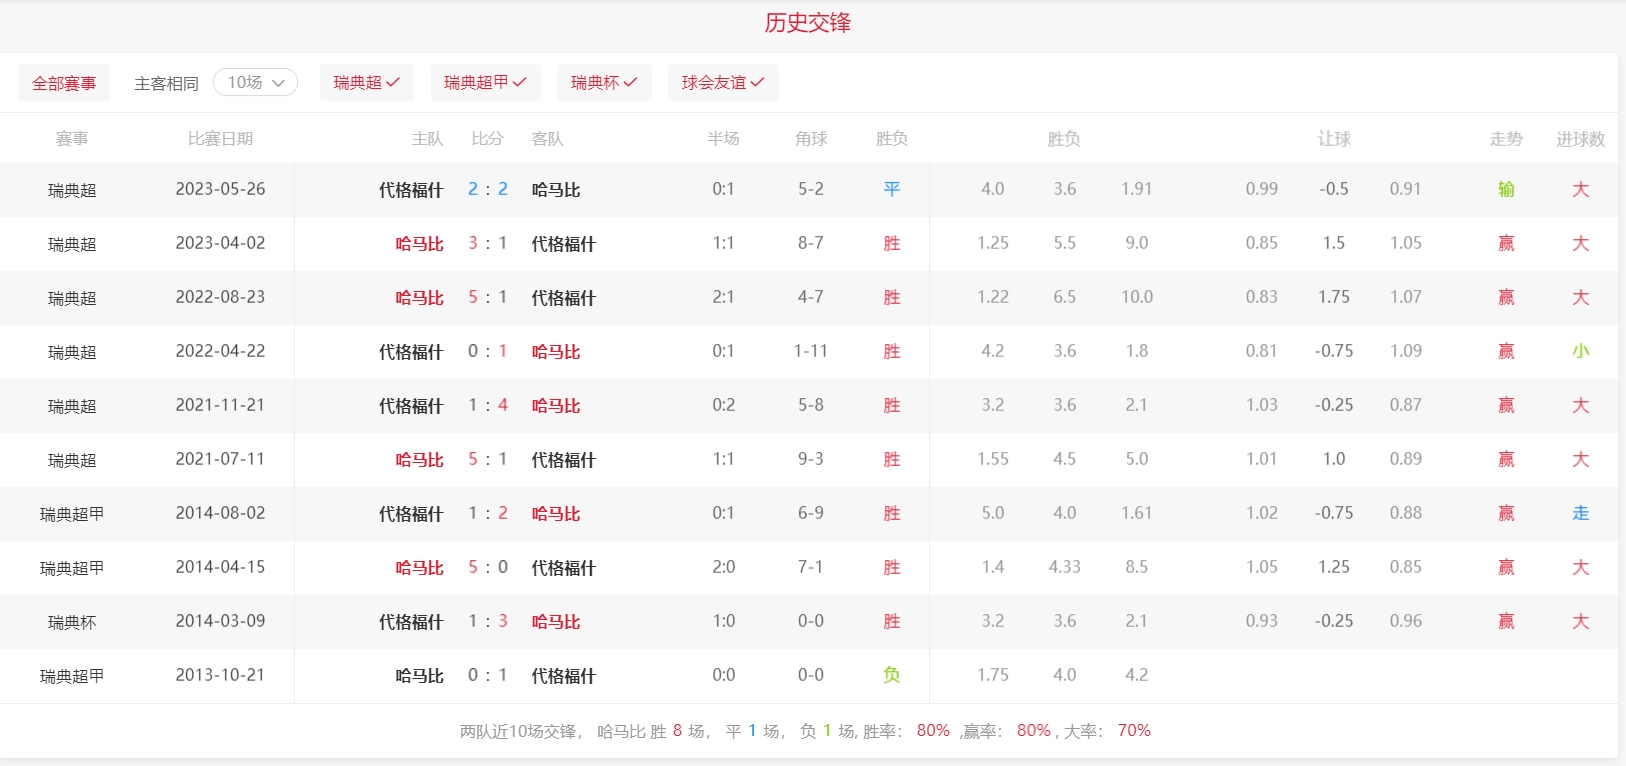This screenshot has height=766, width=1626.
Task: Select the 全部赛事 filter button
Action: pos(64,84)
